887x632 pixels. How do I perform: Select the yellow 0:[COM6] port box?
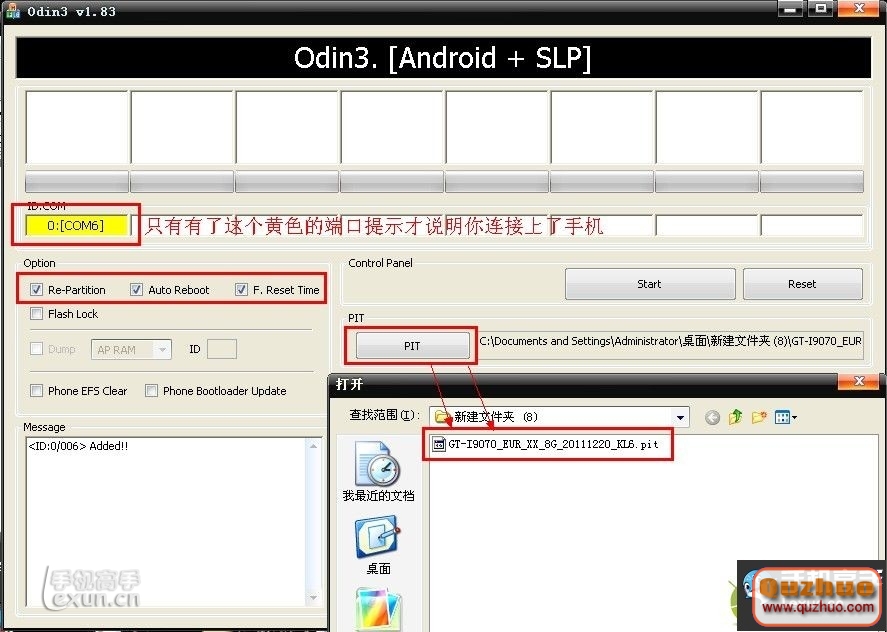(76, 225)
